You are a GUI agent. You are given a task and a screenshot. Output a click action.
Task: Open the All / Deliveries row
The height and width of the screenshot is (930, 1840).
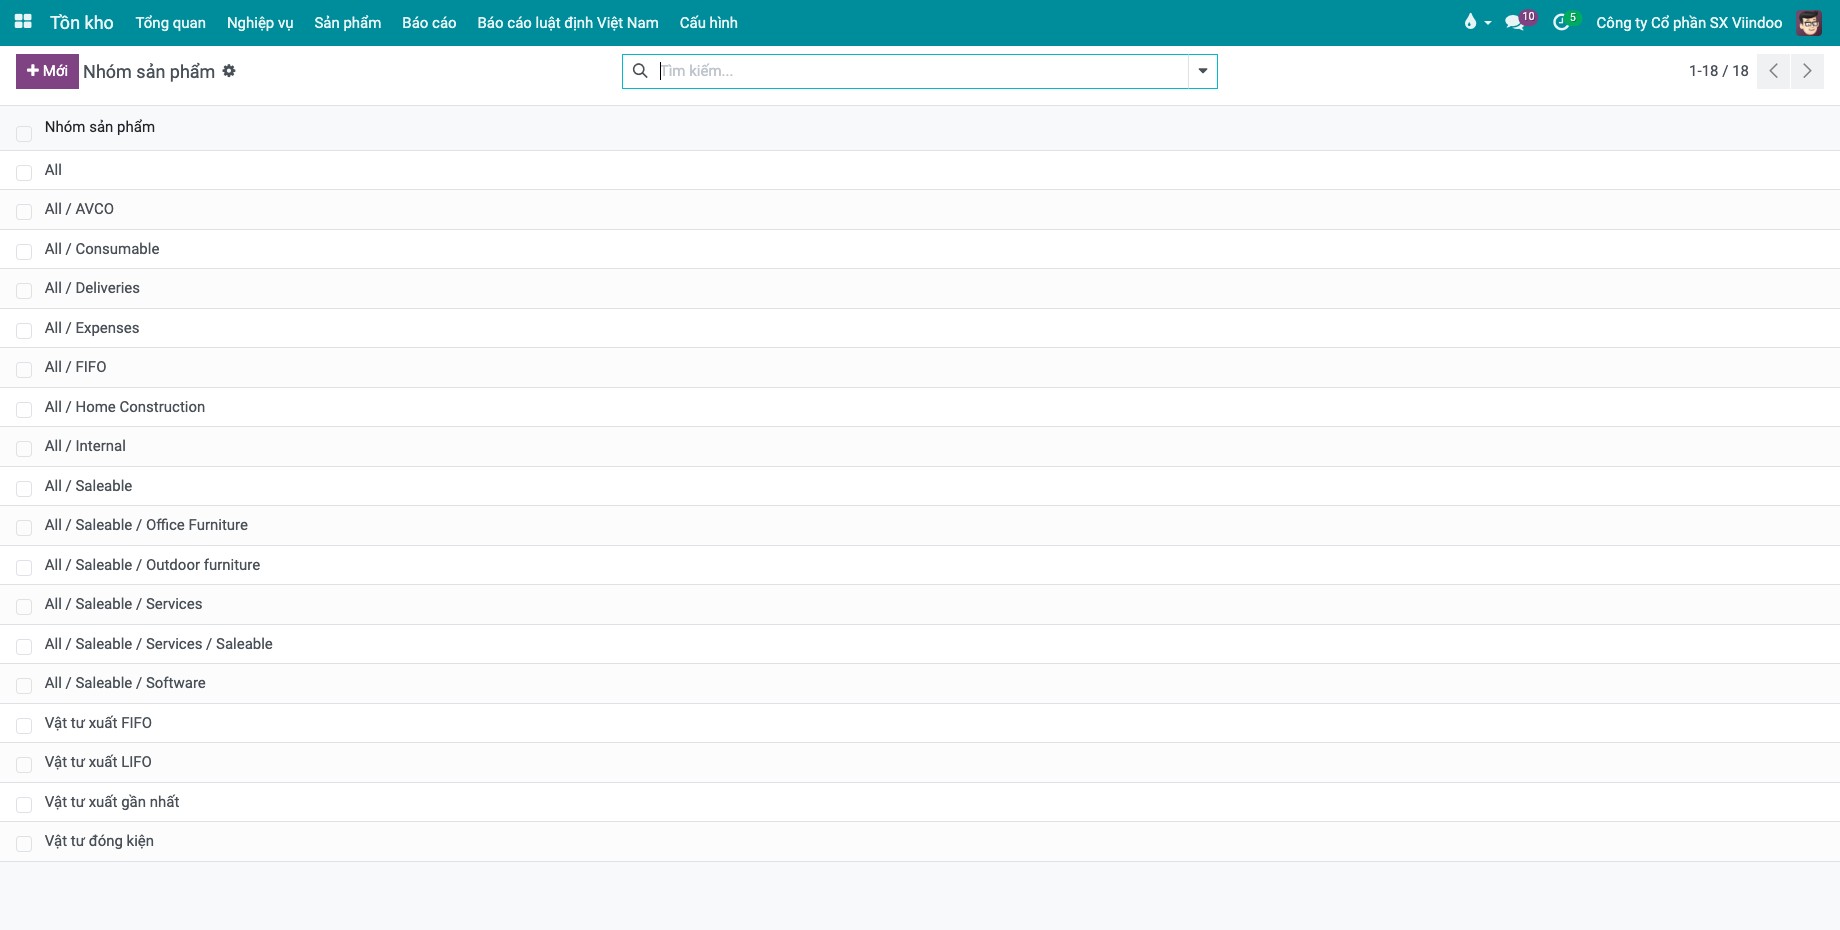point(920,288)
